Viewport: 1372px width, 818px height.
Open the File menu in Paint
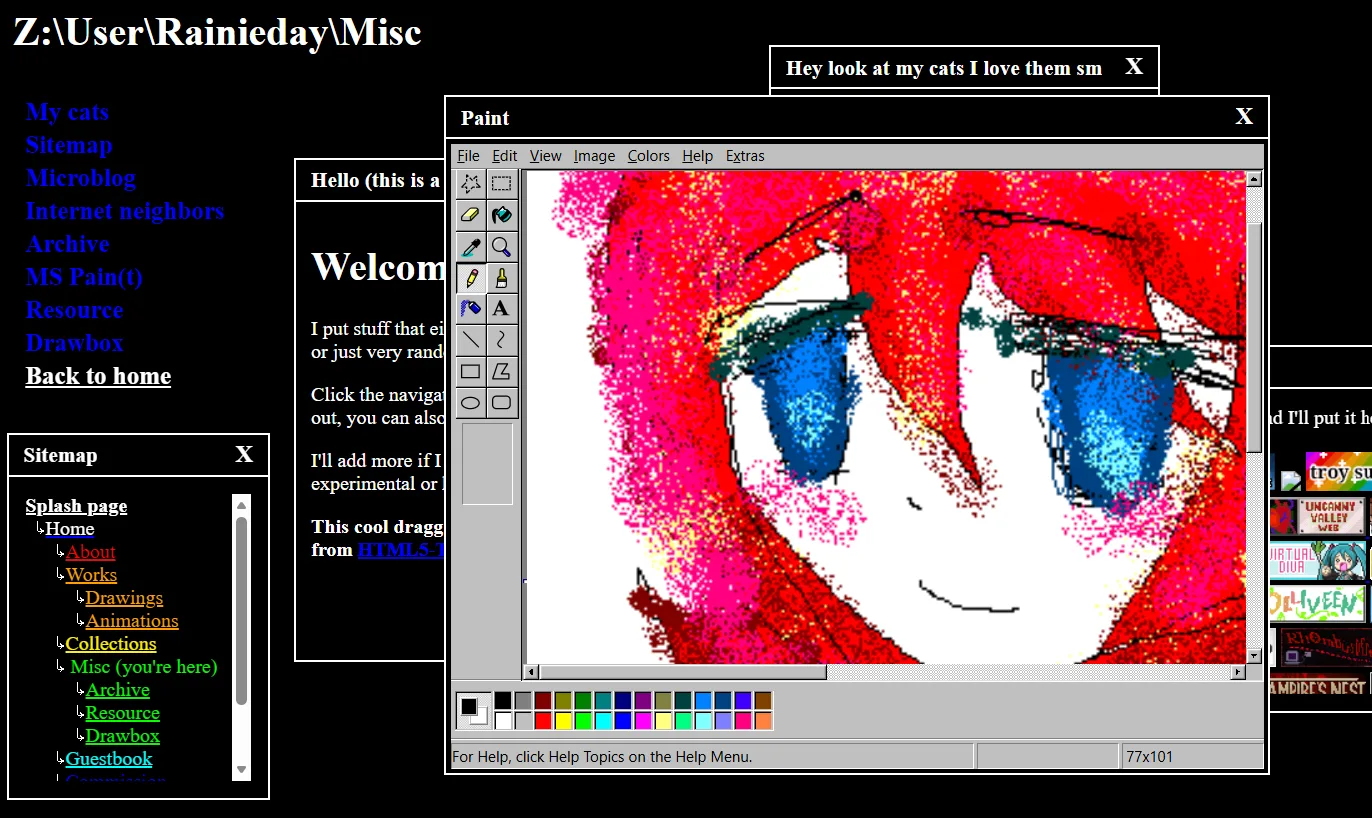coord(468,156)
